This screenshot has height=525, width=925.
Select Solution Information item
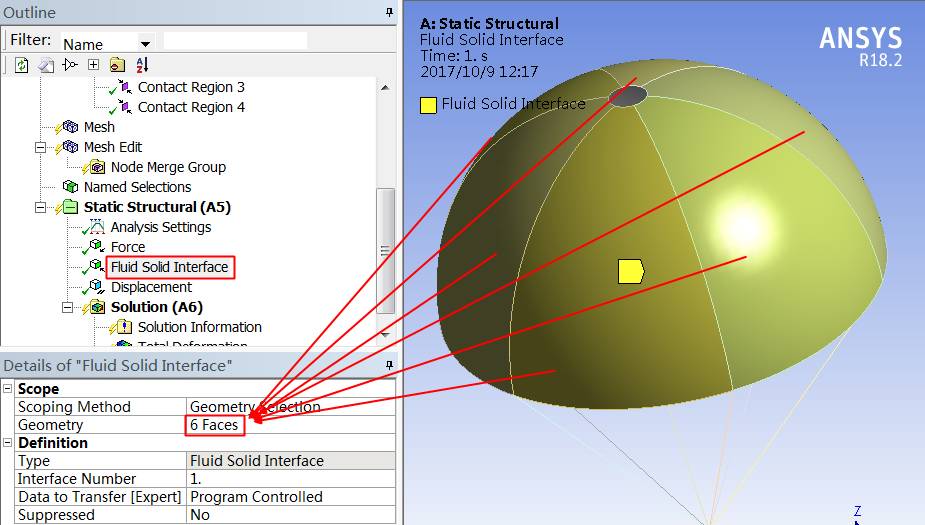click(x=199, y=327)
